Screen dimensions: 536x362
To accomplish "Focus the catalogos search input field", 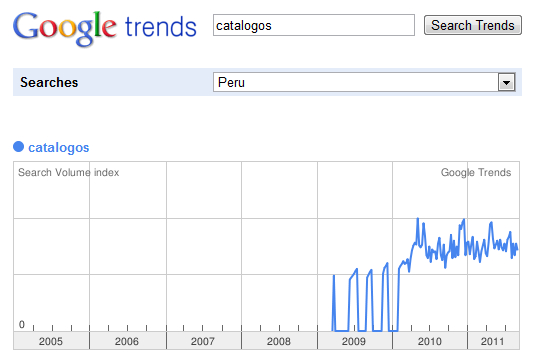I will click(314, 25).
